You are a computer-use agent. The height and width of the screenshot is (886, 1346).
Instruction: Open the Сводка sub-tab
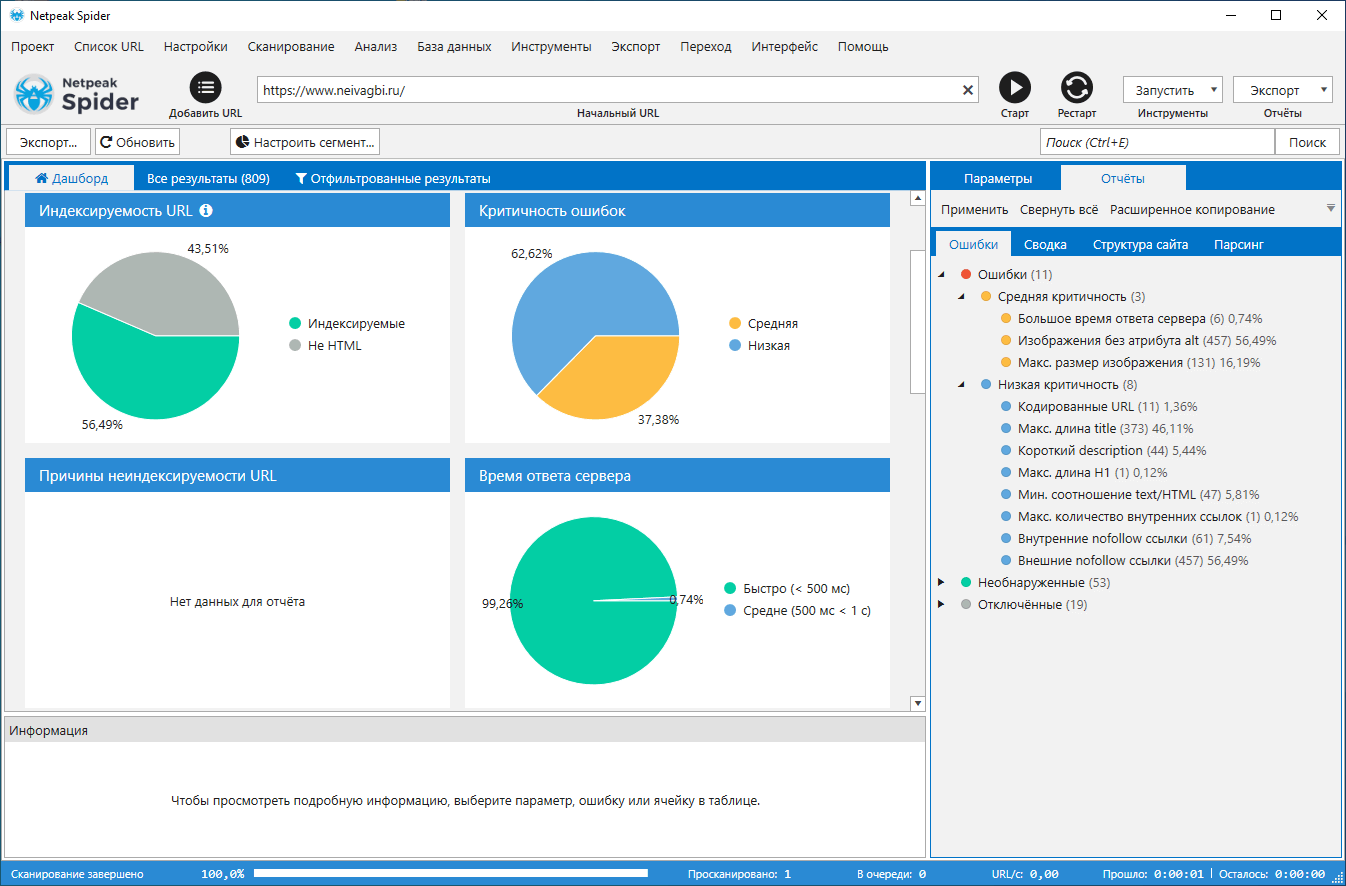tap(1045, 245)
